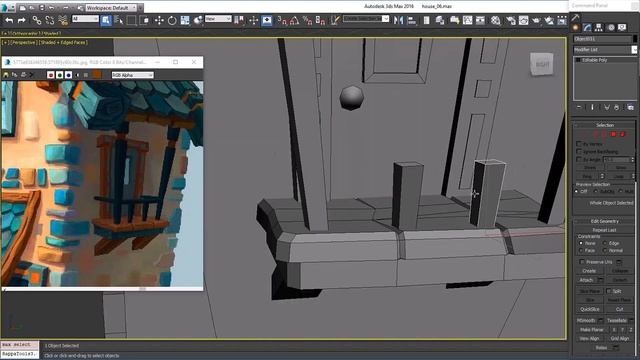The image size is (640, 360).
Task: Click orange color swatch in image viewer
Action: point(97,75)
